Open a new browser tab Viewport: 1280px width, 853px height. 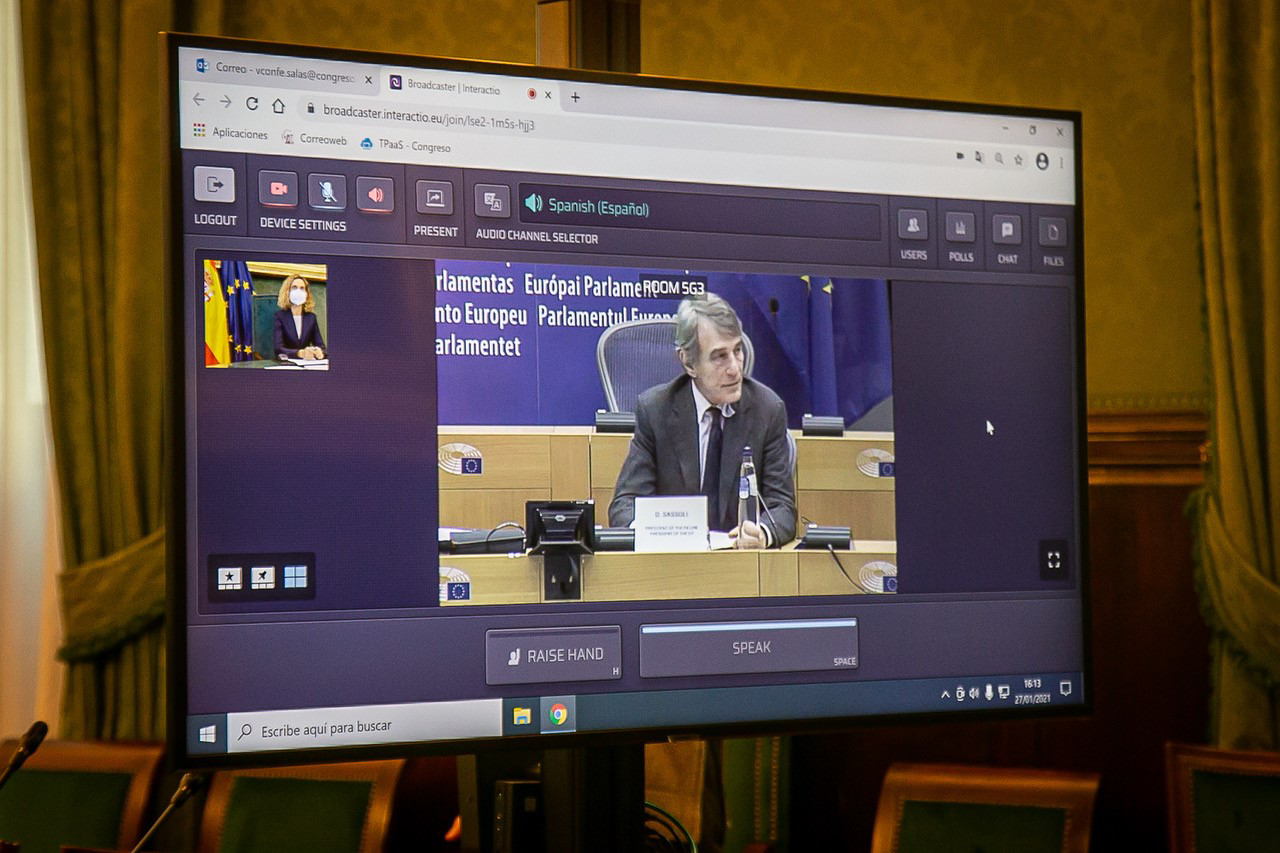click(575, 97)
